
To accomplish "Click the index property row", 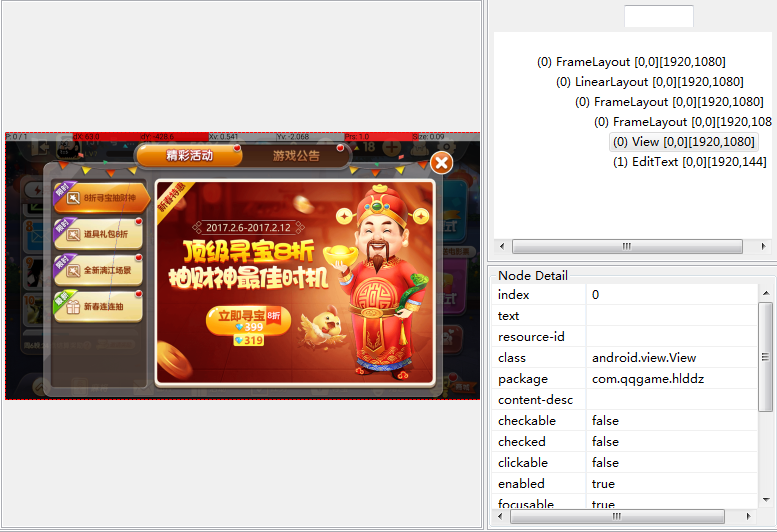I will pyautogui.click(x=624, y=295).
